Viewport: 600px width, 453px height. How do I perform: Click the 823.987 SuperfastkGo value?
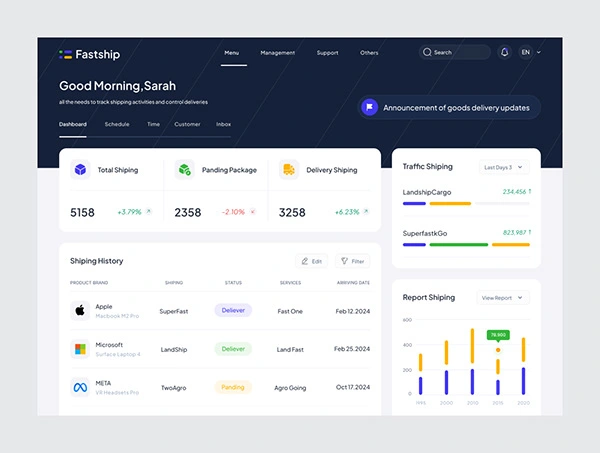(514, 233)
